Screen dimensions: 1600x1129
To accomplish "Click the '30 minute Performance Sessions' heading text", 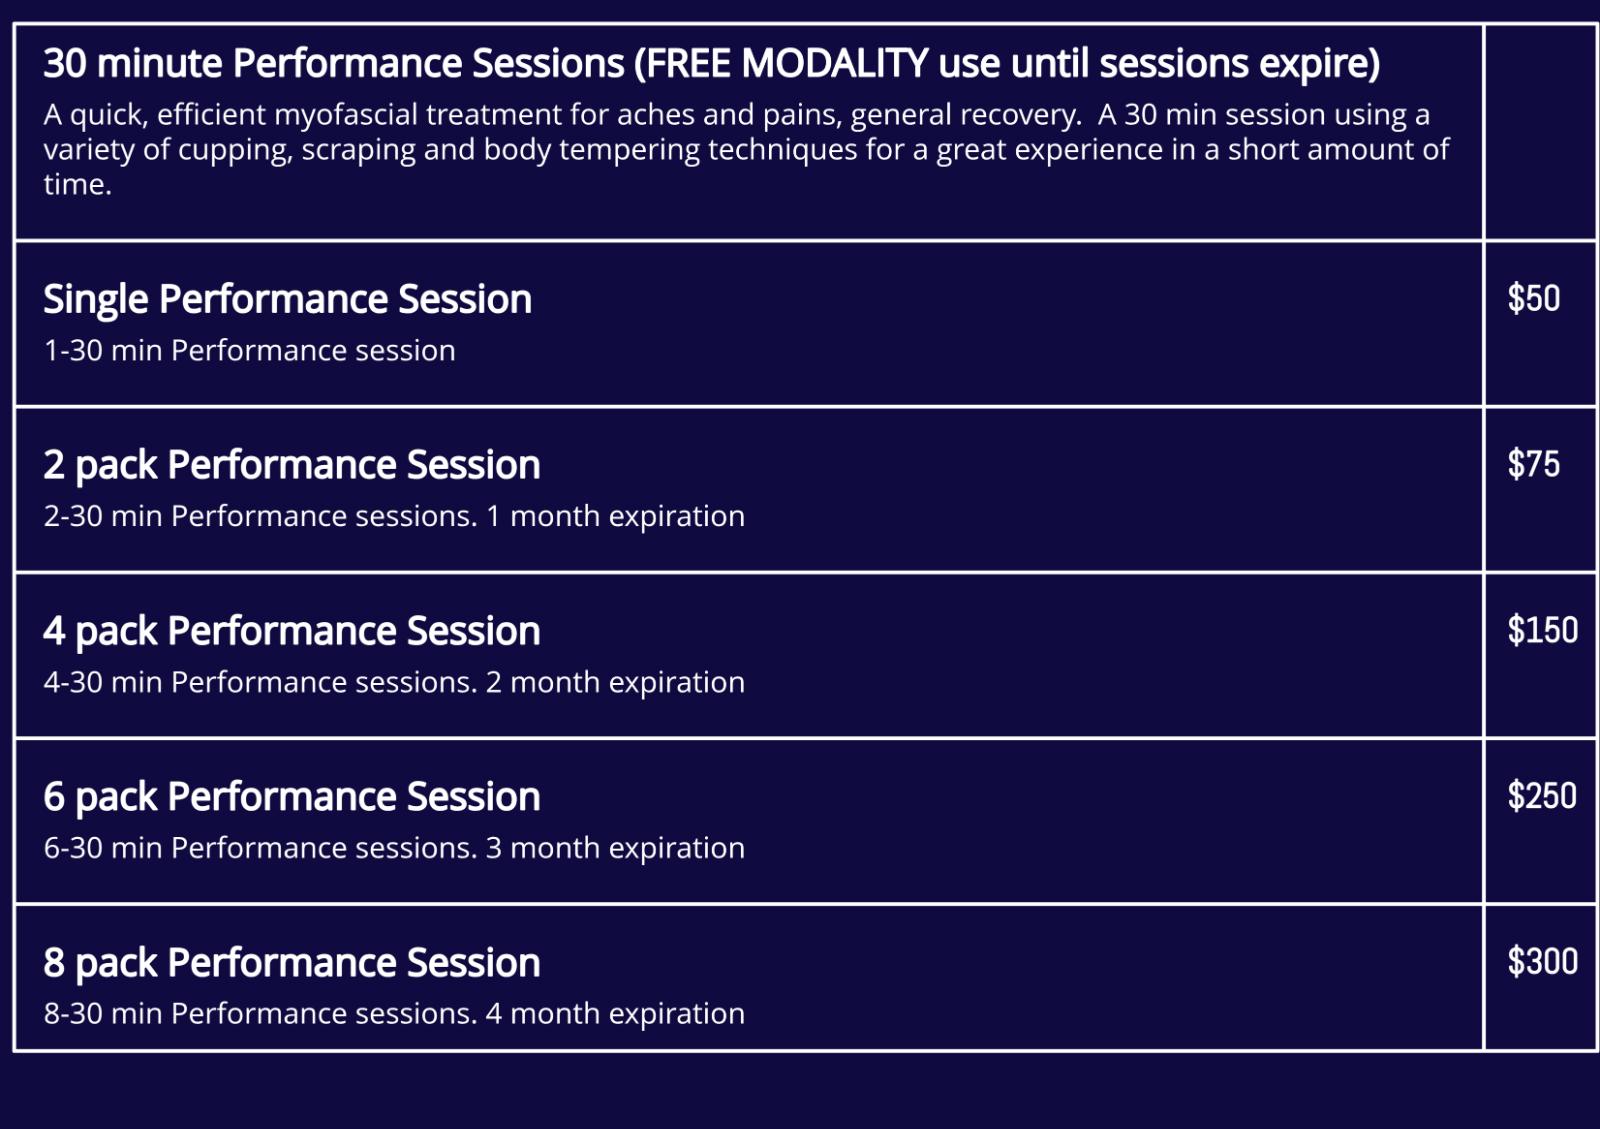I will pos(334,64).
